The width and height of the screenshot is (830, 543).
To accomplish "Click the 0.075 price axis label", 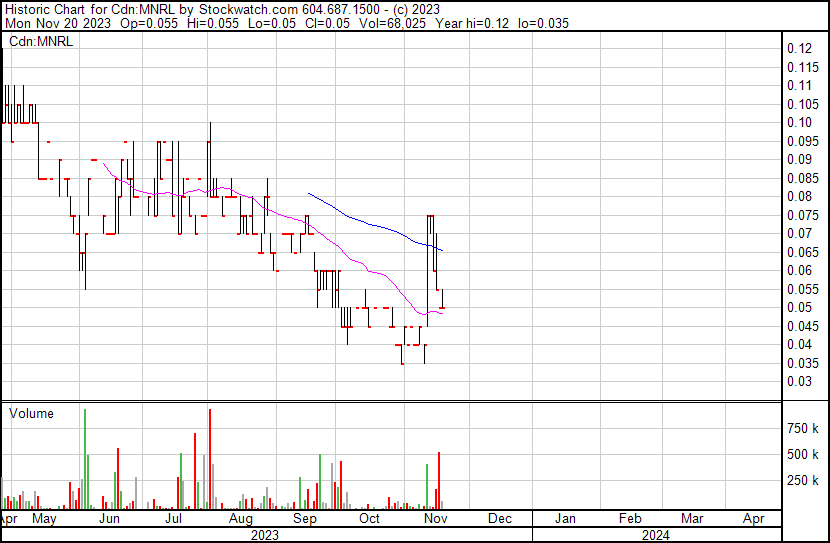I will pos(801,215).
